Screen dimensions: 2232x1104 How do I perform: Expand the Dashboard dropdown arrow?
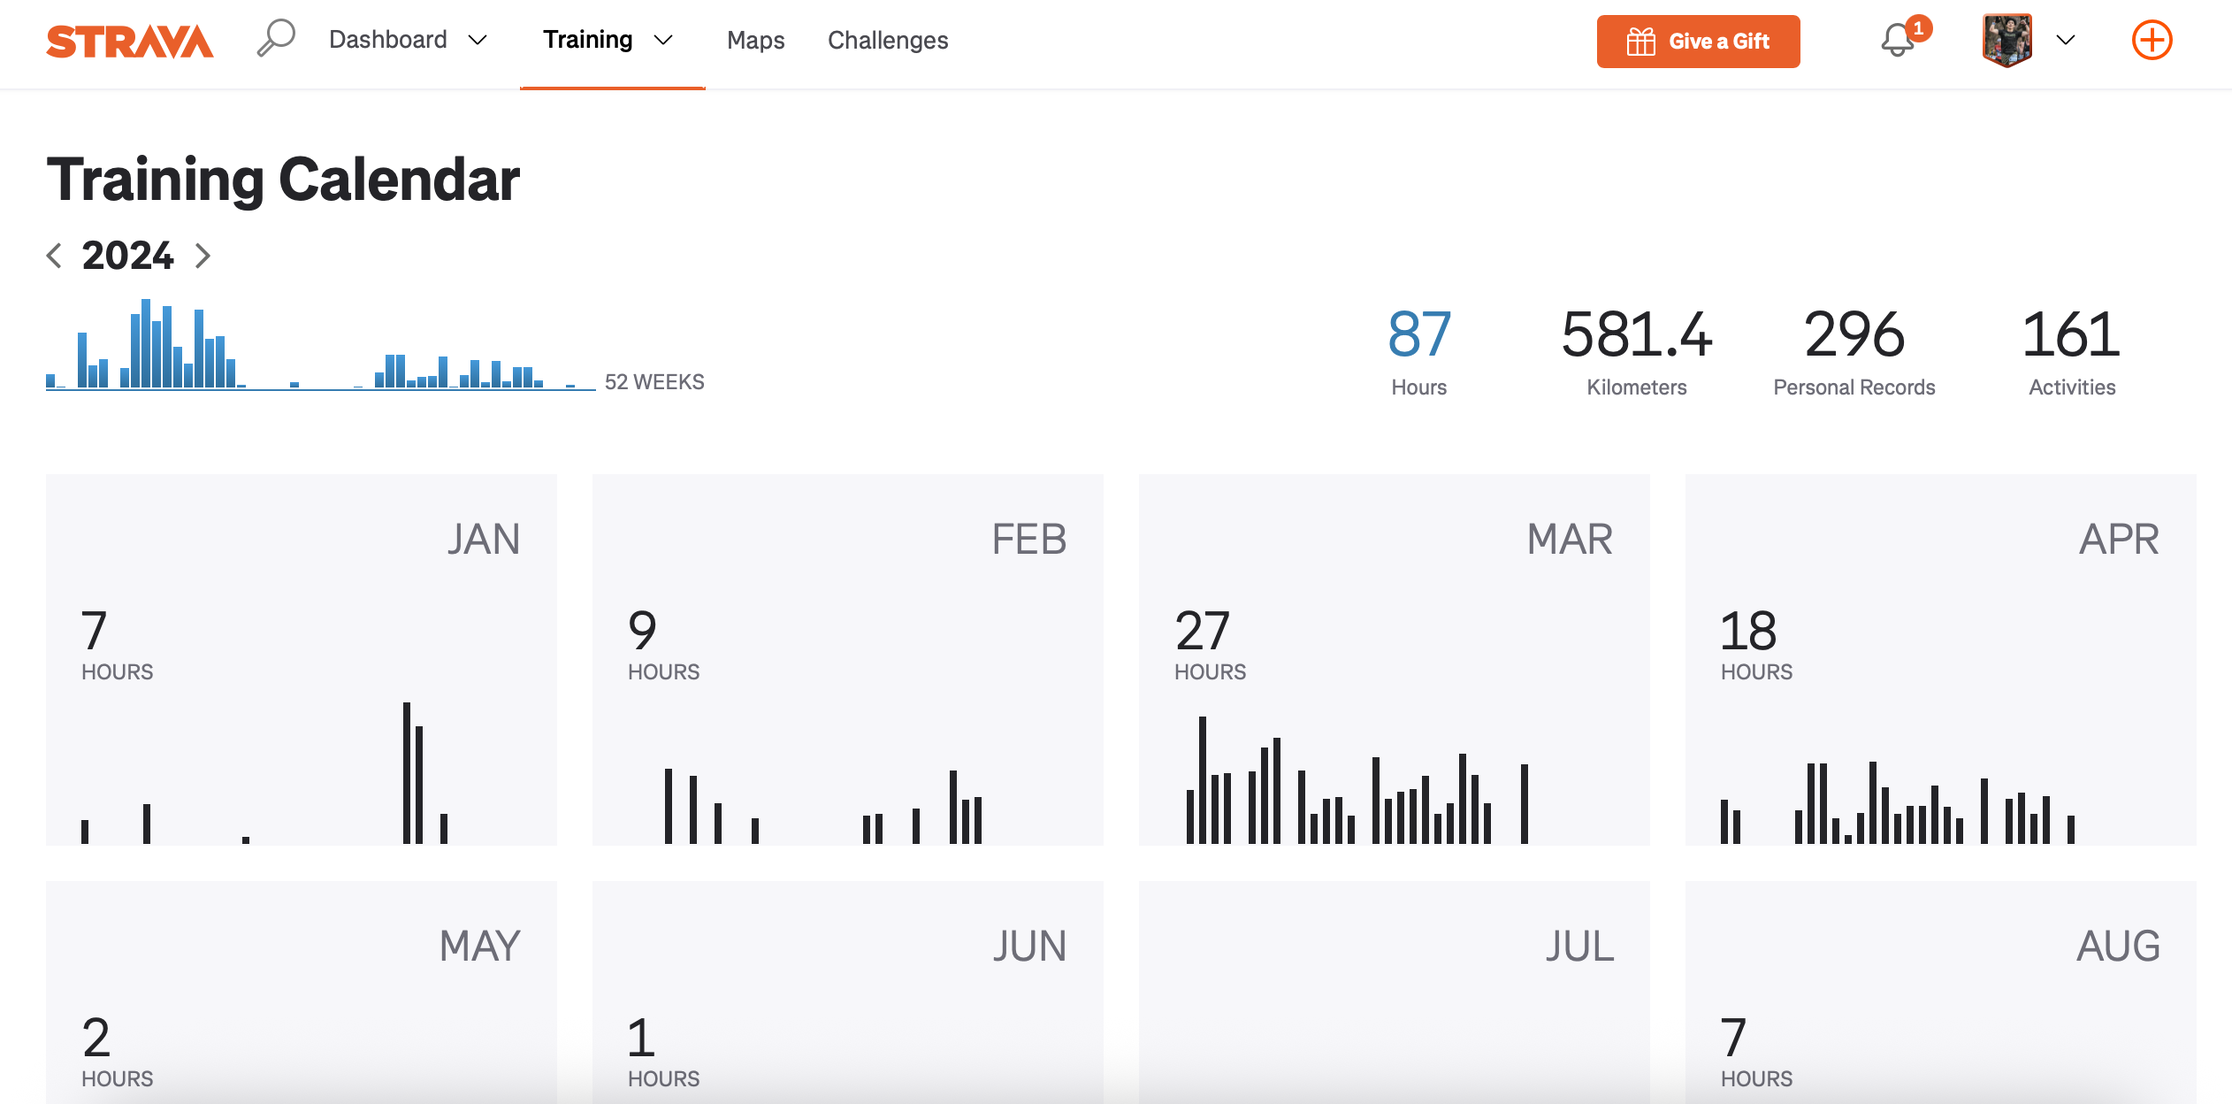478,40
